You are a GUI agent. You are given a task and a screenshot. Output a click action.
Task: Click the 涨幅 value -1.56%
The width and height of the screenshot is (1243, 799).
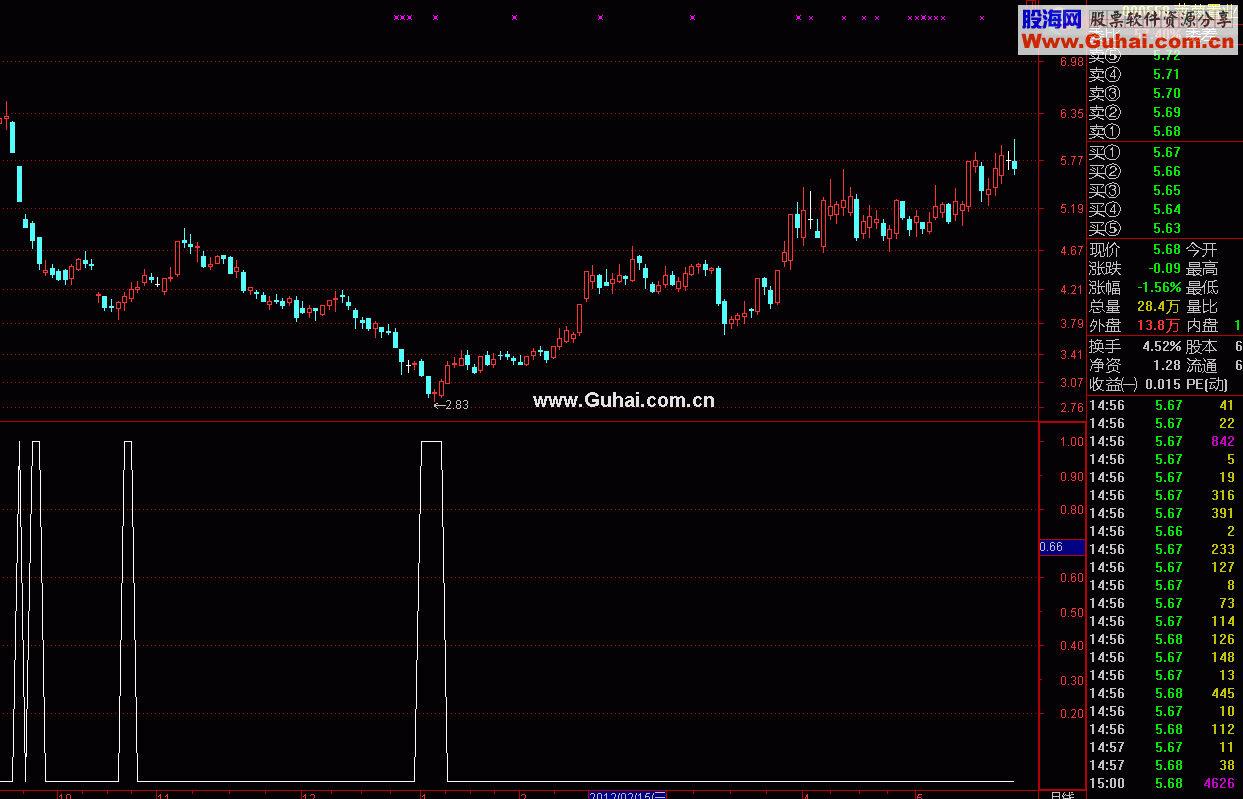click(x=1158, y=287)
